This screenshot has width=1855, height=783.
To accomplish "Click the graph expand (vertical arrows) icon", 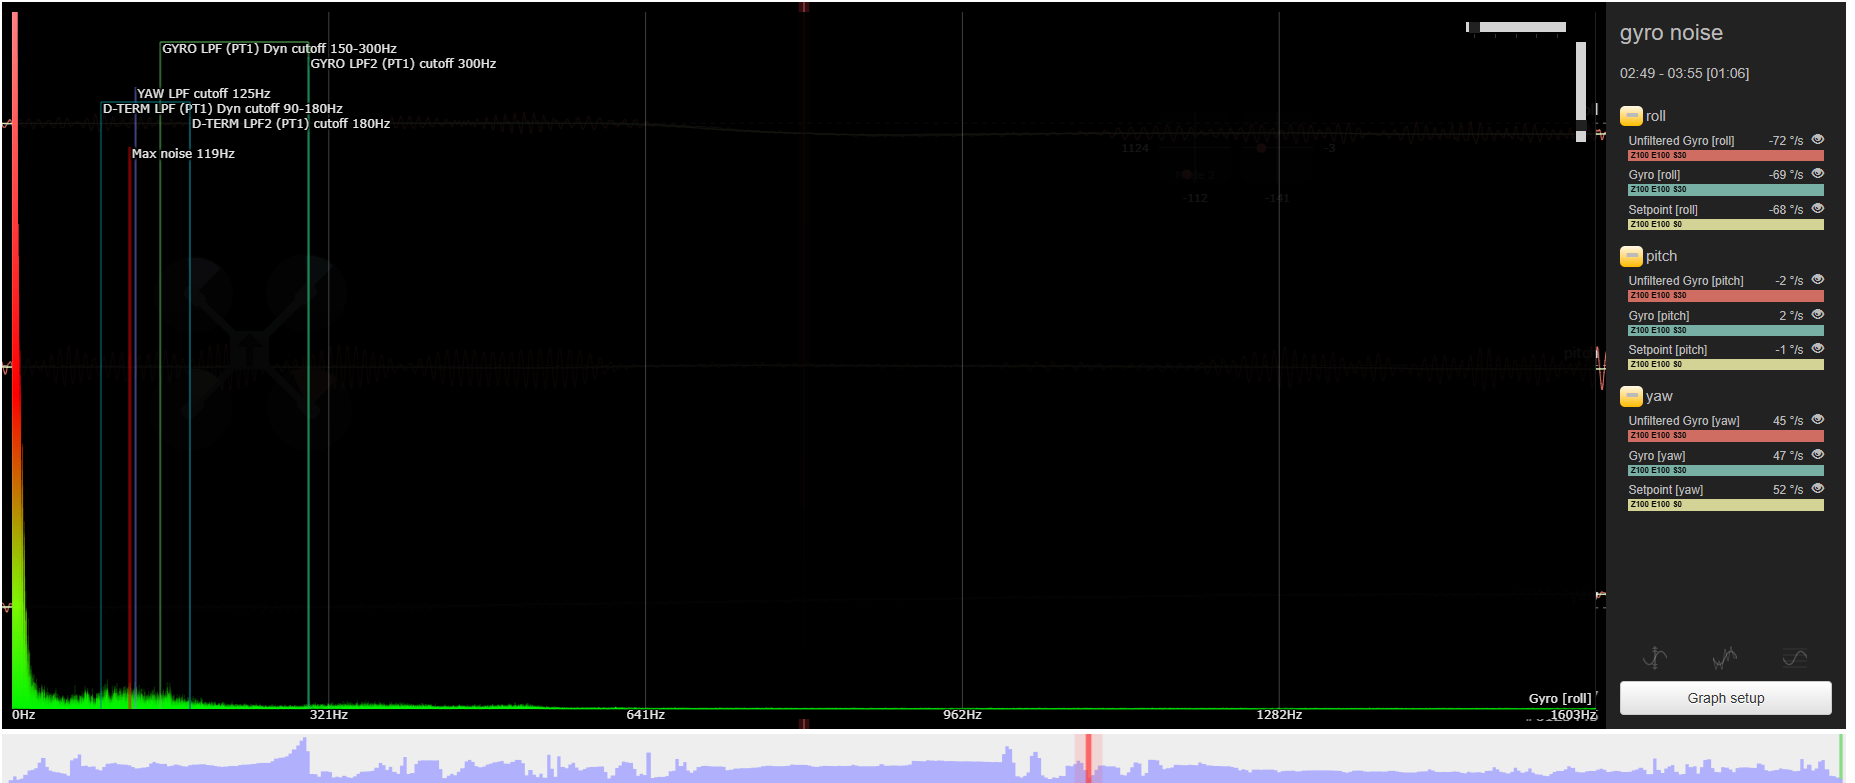I will click(1655, 658).
